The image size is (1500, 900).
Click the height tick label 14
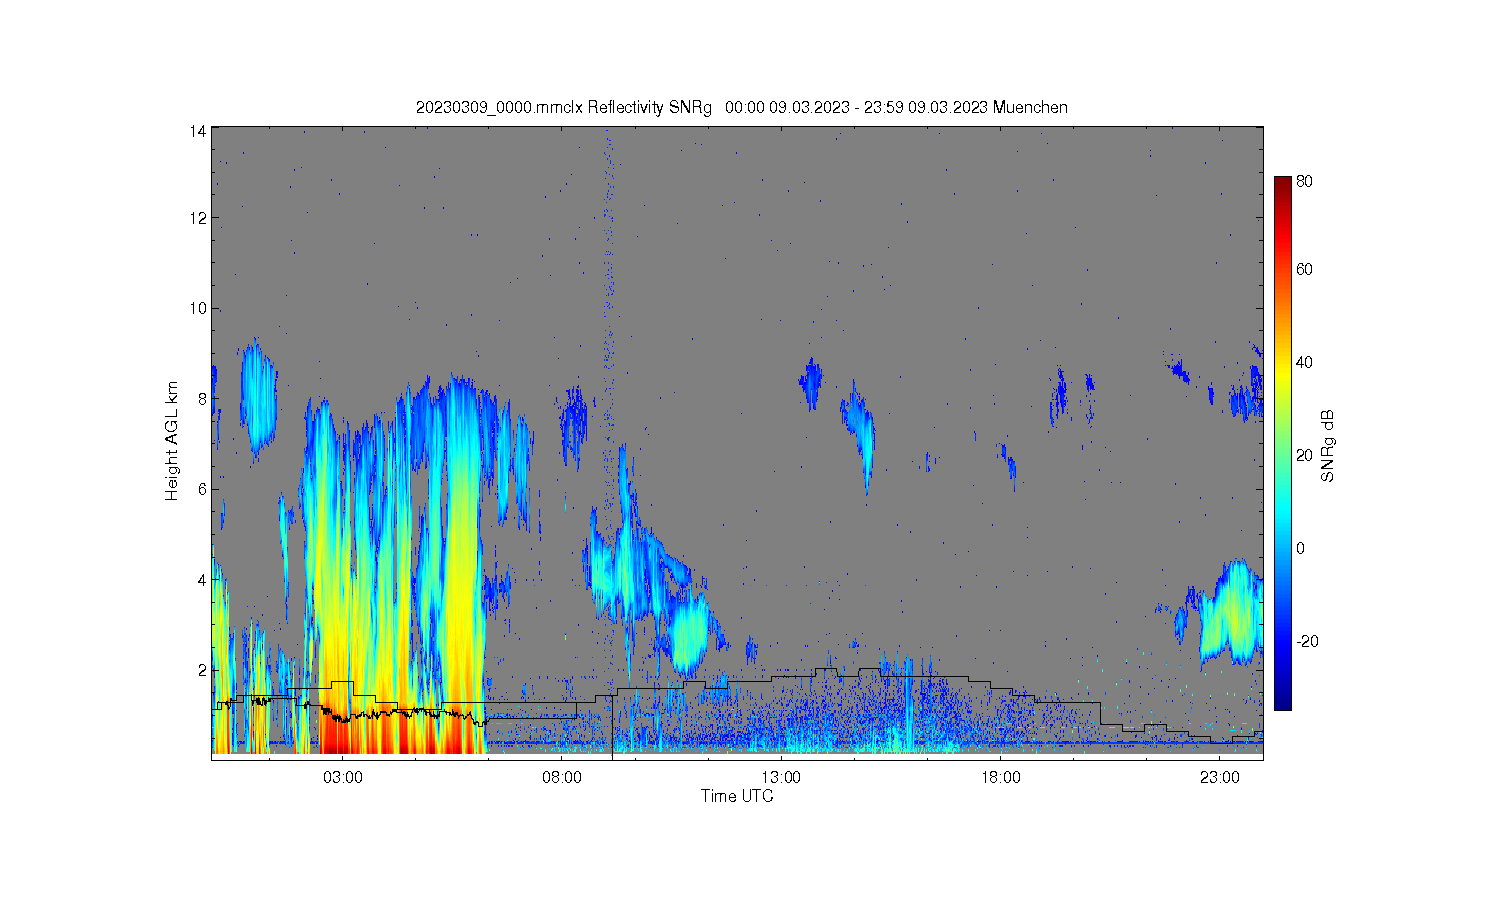tap(199, 131)
